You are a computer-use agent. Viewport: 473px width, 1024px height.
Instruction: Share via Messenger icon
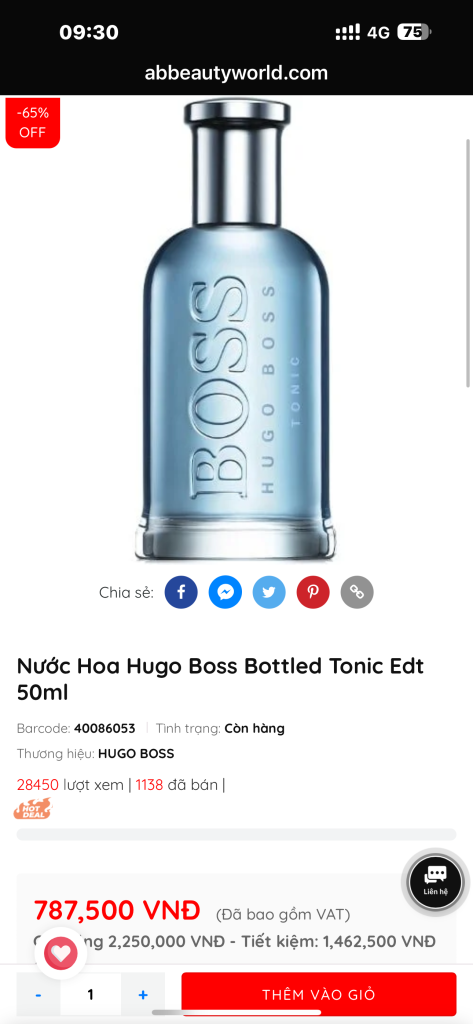225,592
